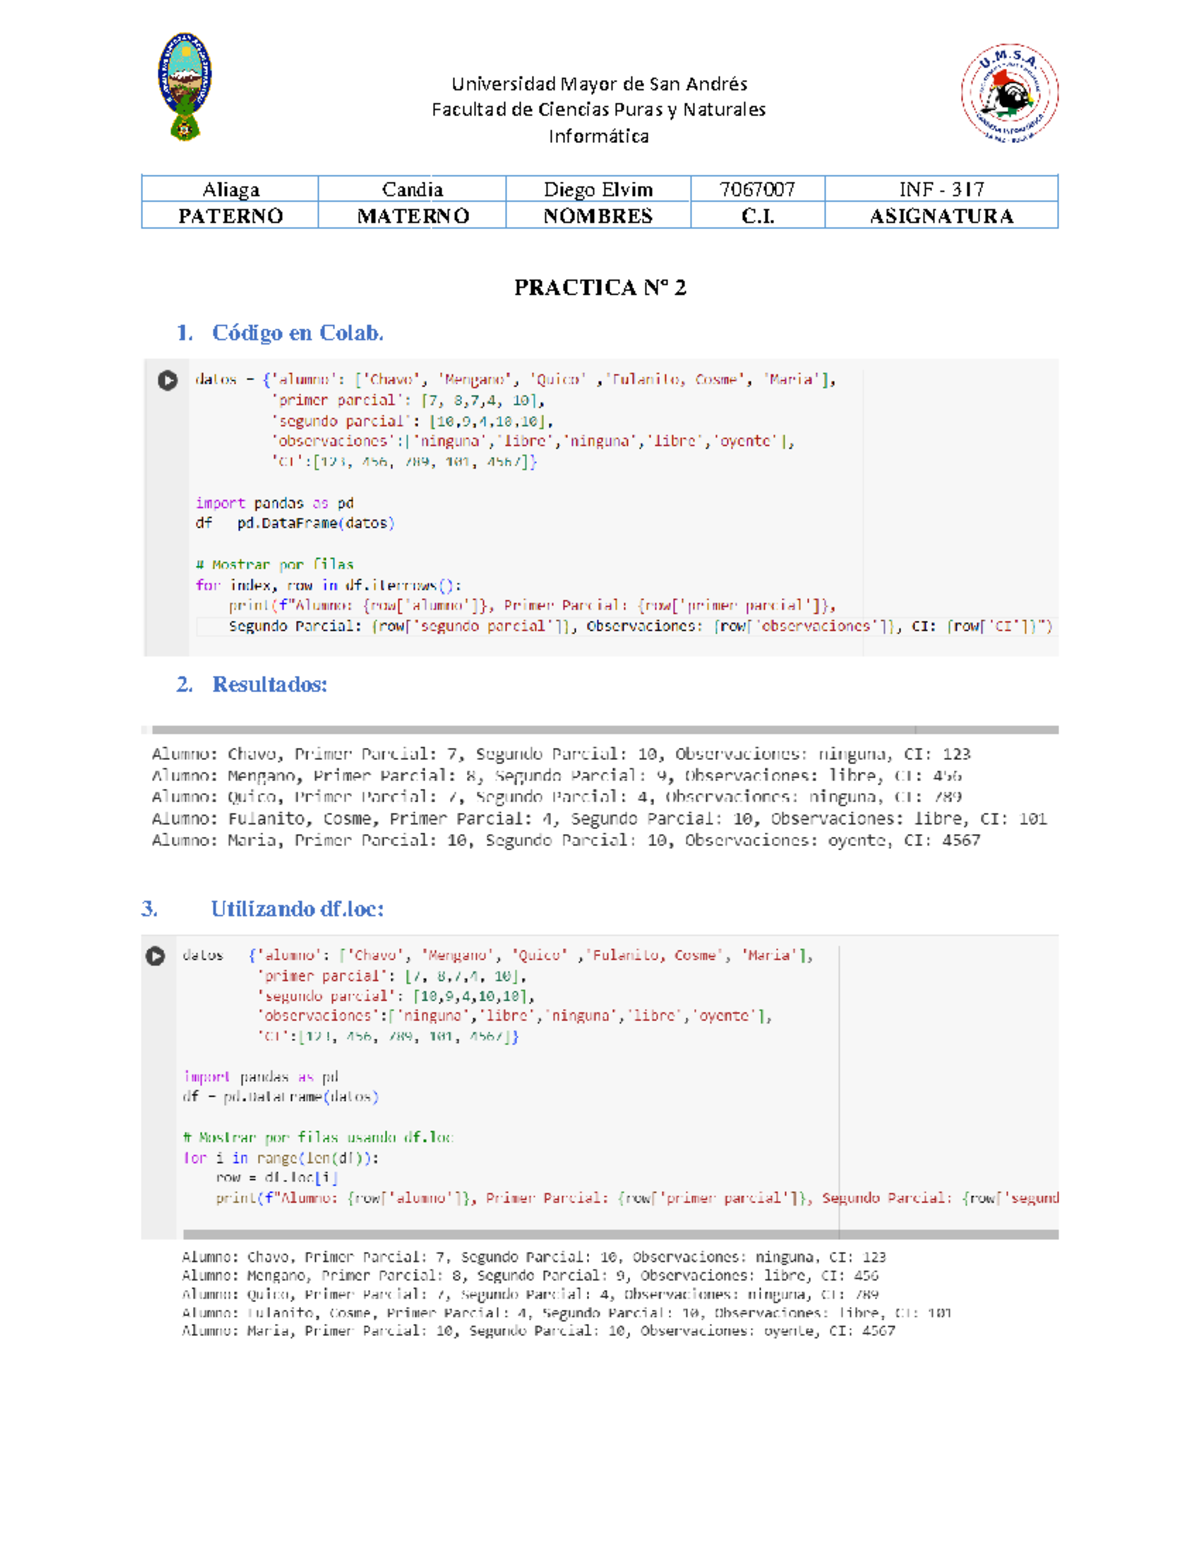
Task: Click the round U.M.S.A. logo at right
Action: [x=1009, y=93]
